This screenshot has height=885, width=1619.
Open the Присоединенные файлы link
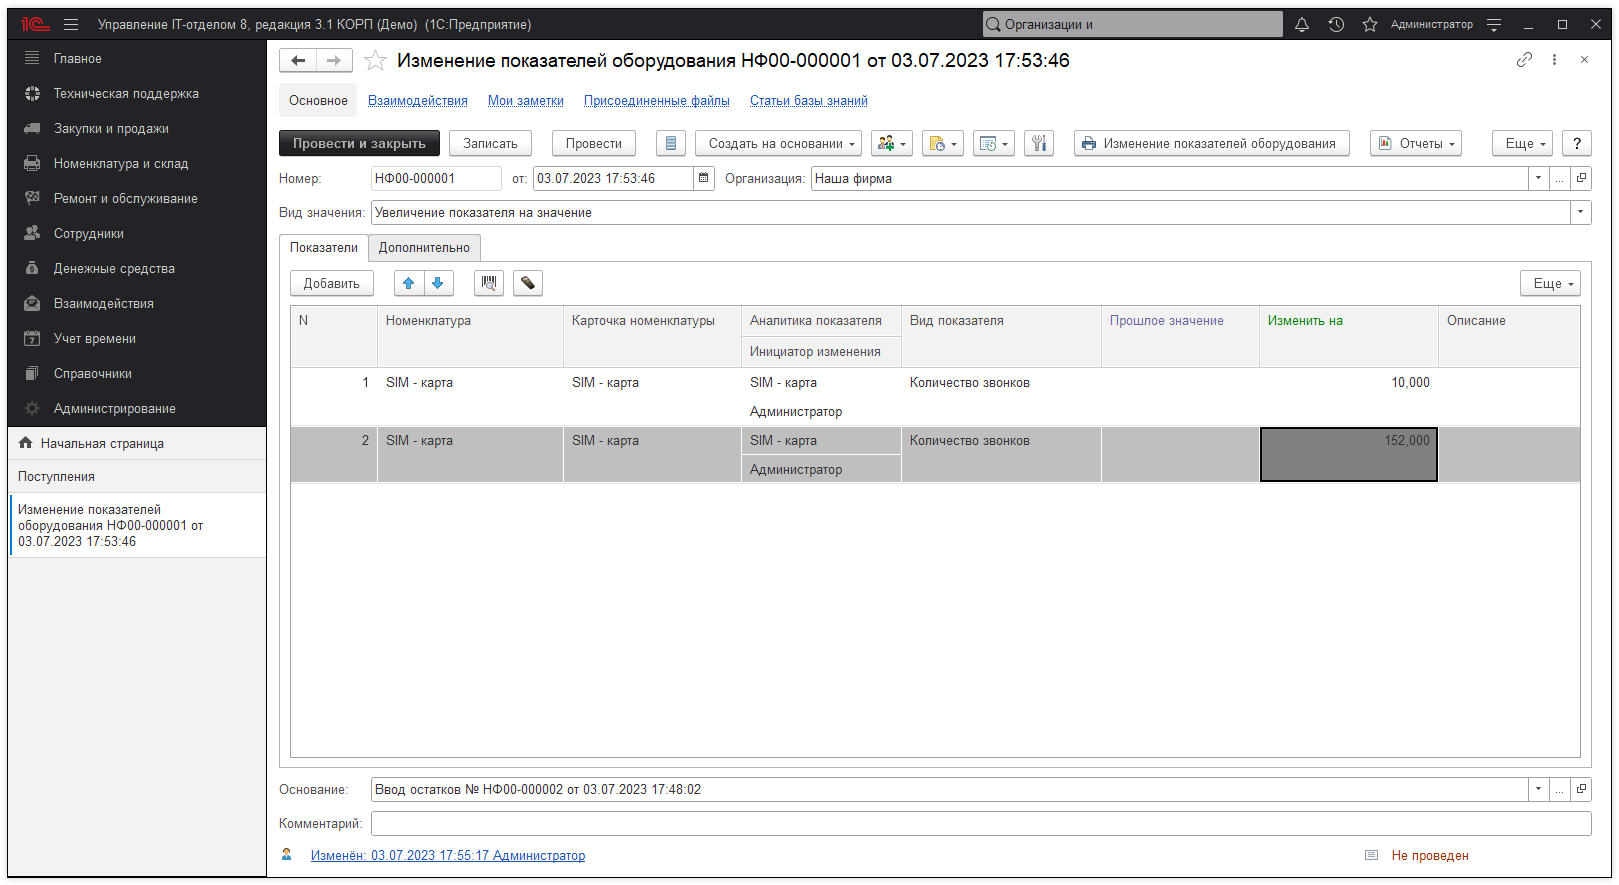[656, 100]
